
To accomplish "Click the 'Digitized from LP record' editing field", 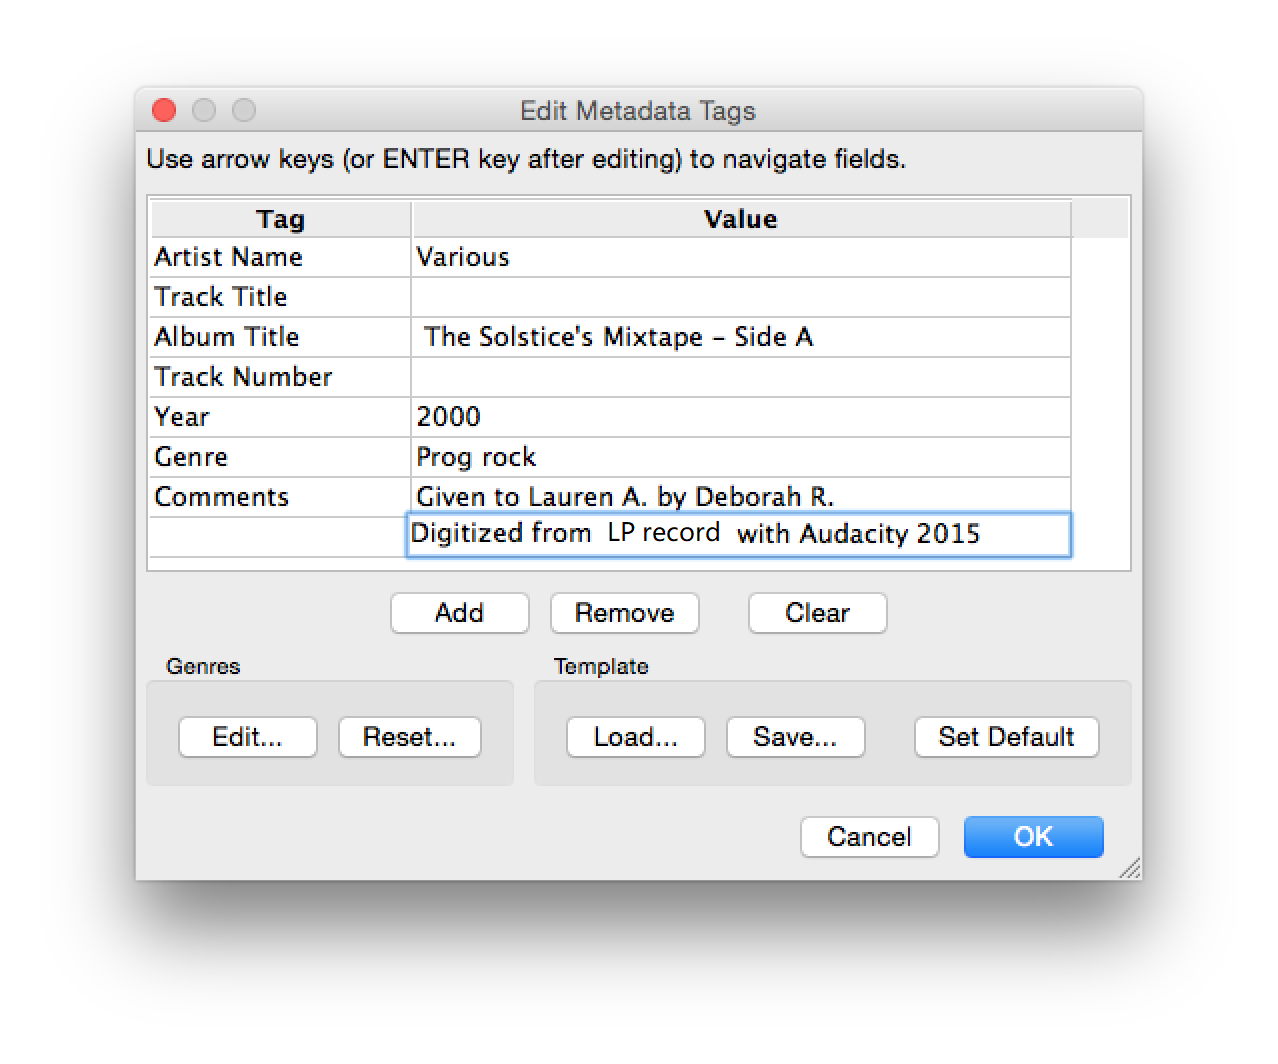I will coord(740,535).
